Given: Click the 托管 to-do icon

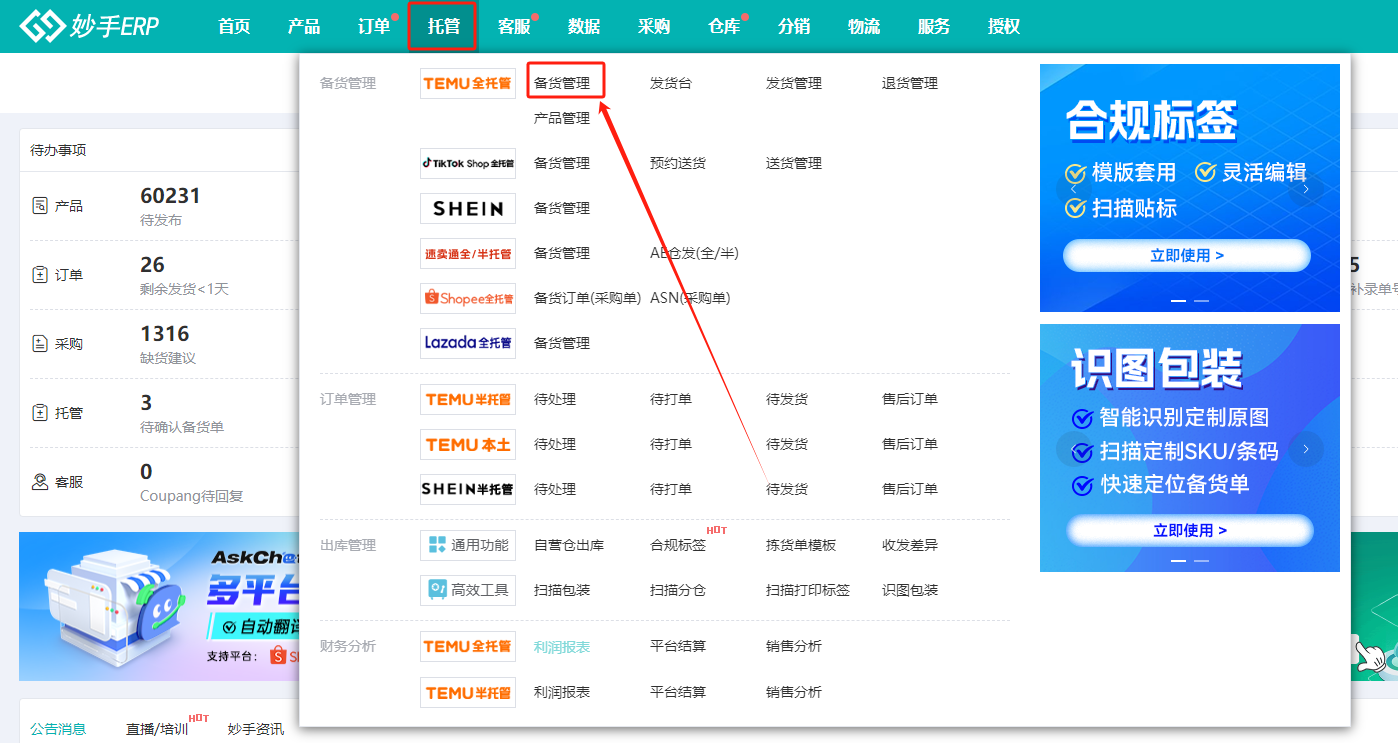Looking at the screenshot, I should click(x=40, y=413).
